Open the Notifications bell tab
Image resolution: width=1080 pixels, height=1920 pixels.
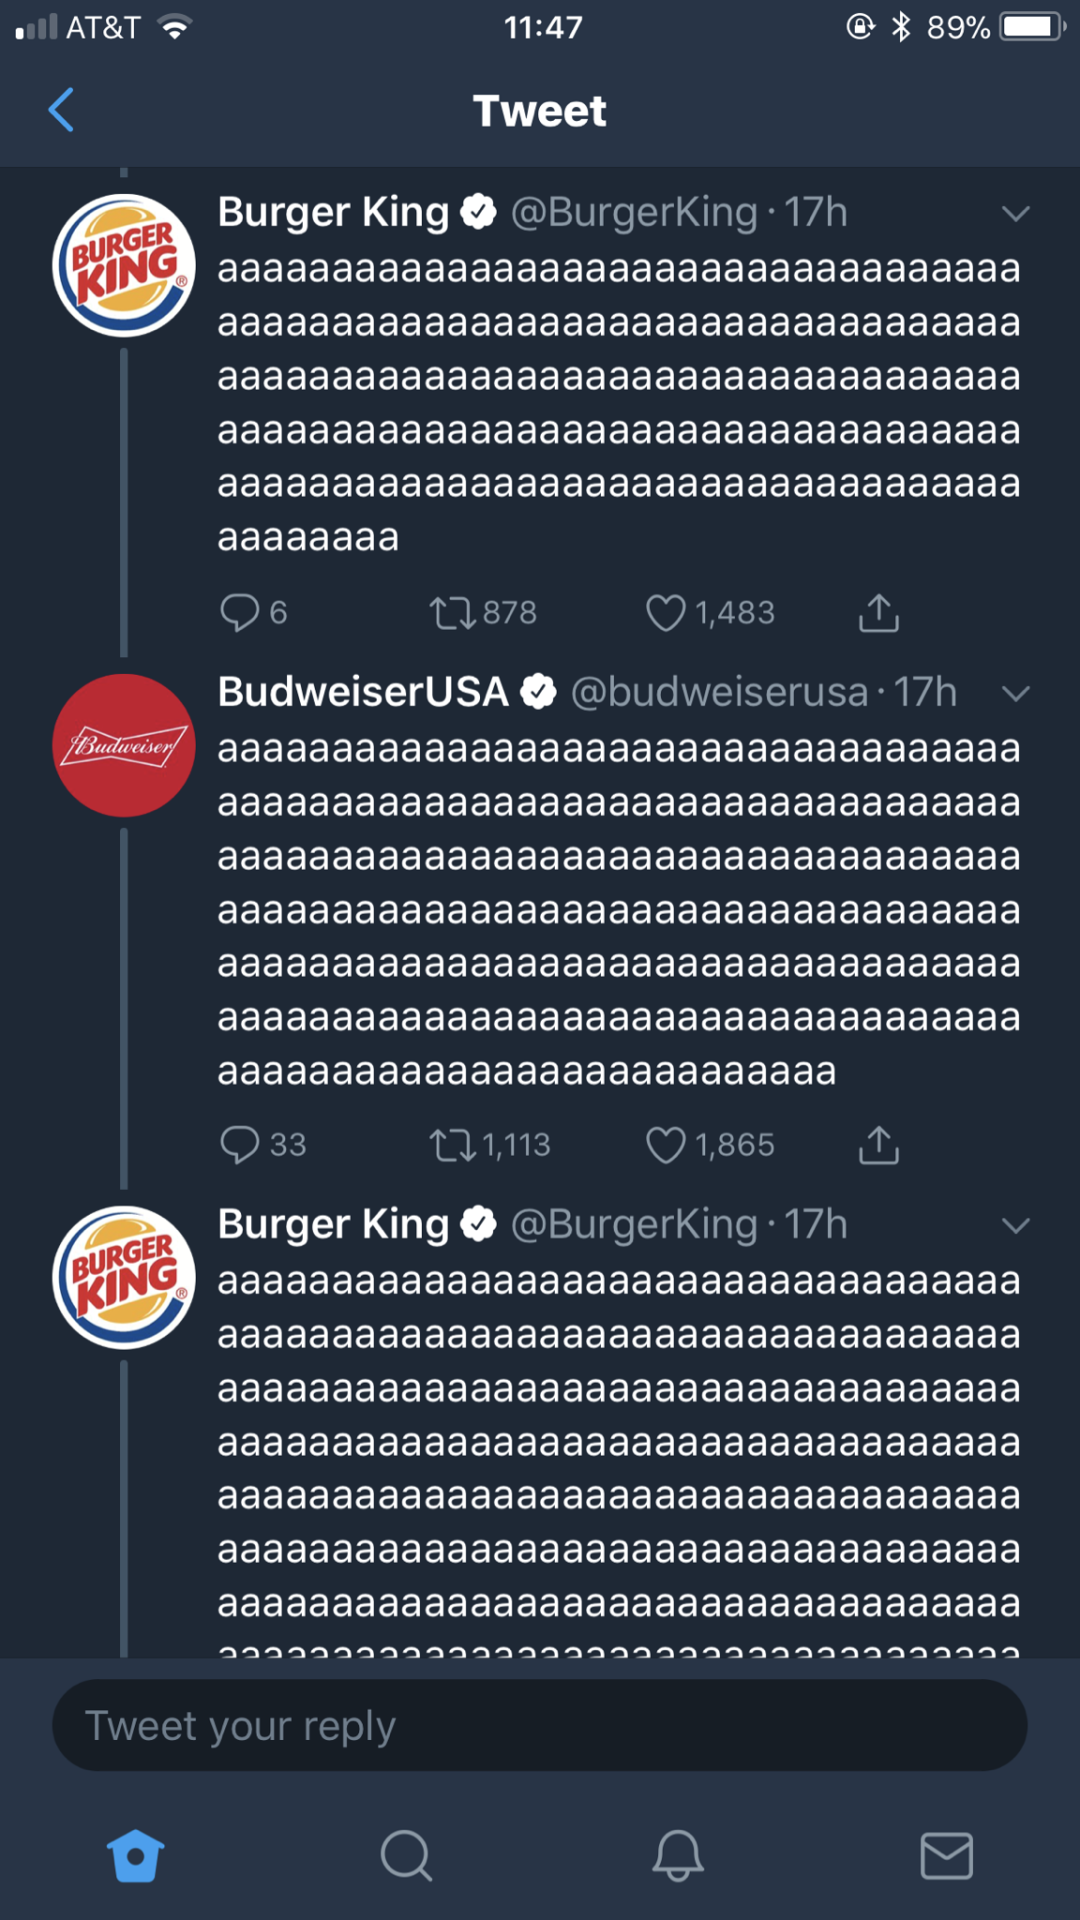[677, 1856]
